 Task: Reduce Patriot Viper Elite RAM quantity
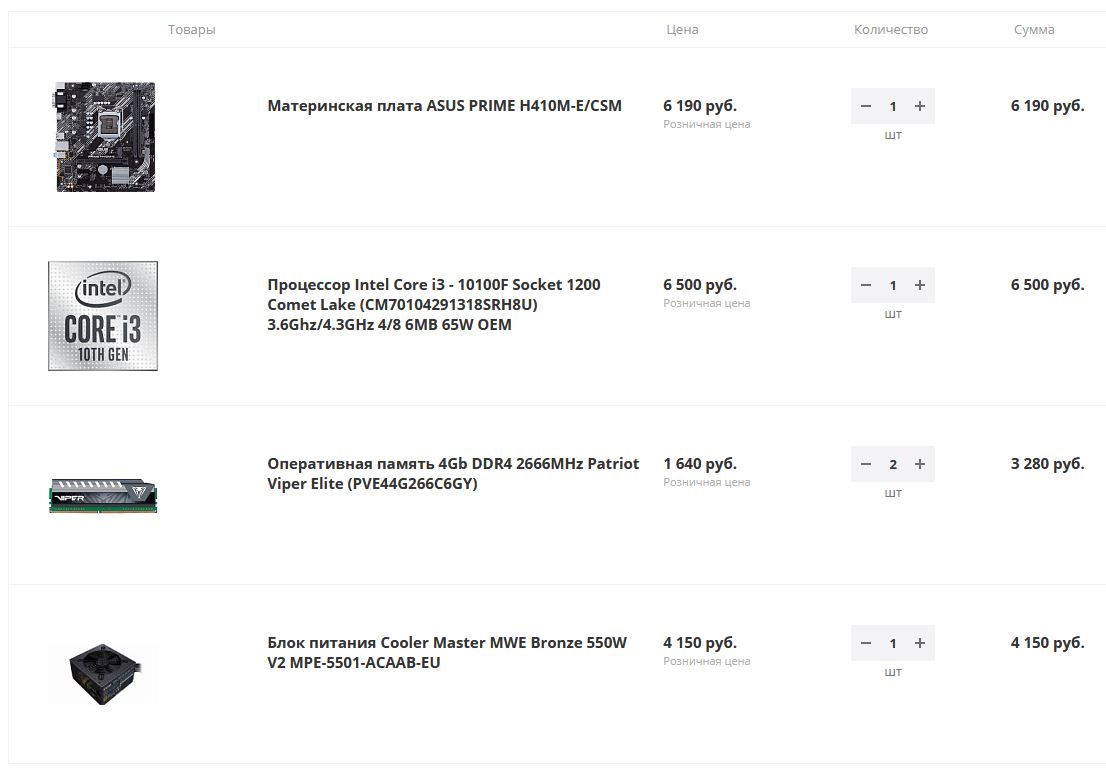click(866, 464)
